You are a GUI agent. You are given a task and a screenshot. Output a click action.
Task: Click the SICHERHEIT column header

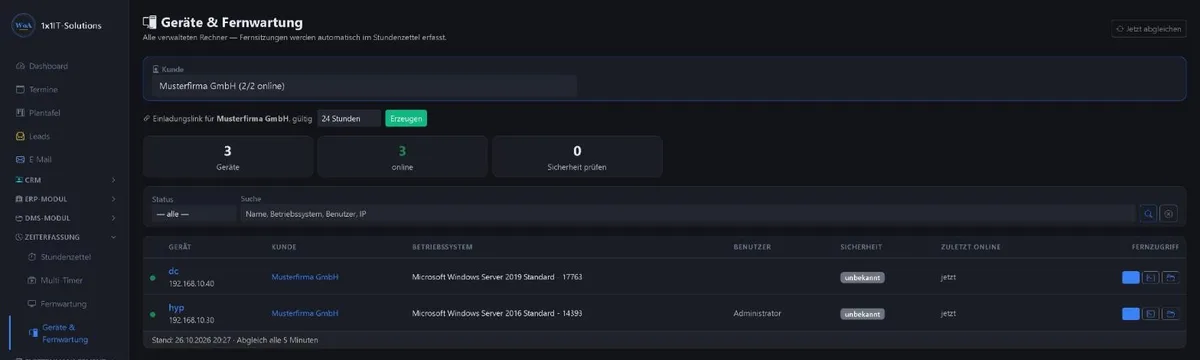click(x=862, y=246)
